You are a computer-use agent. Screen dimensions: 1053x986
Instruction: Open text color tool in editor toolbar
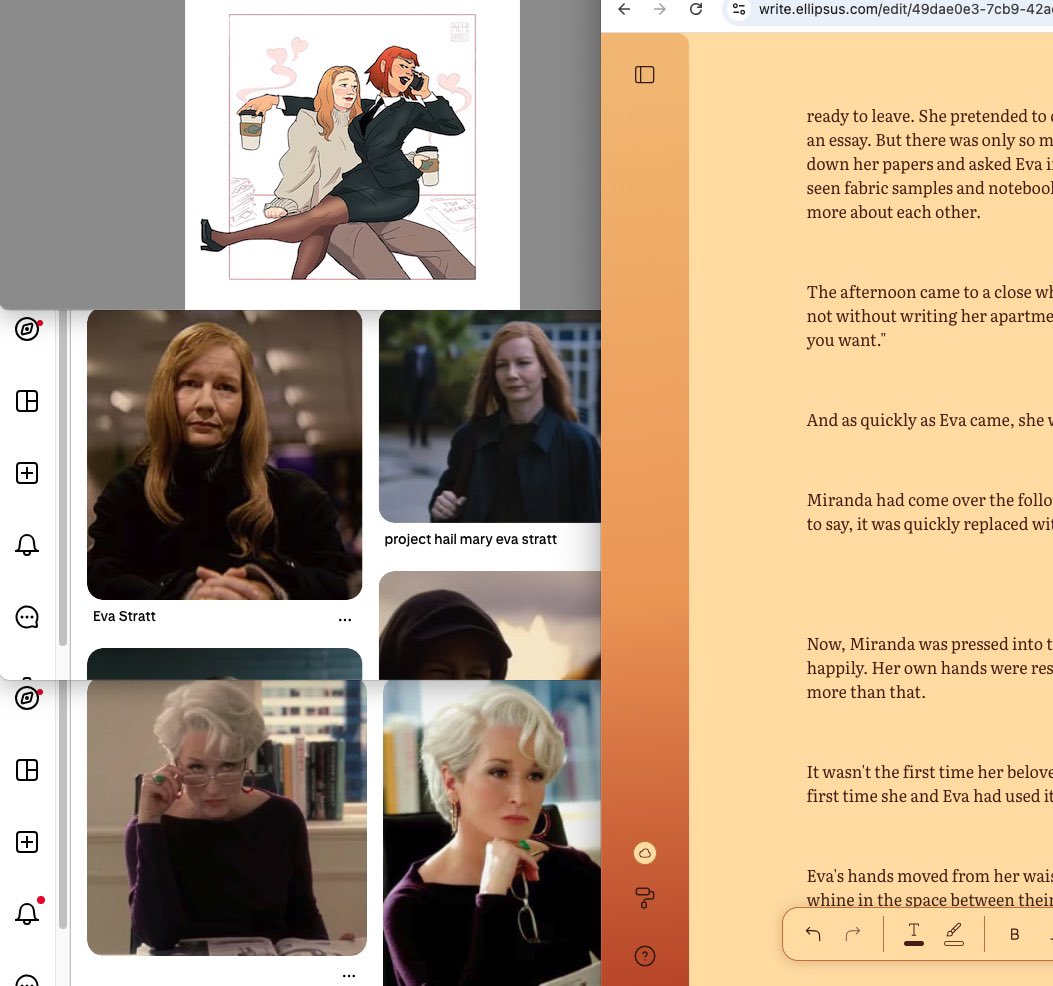pos(913,934)
